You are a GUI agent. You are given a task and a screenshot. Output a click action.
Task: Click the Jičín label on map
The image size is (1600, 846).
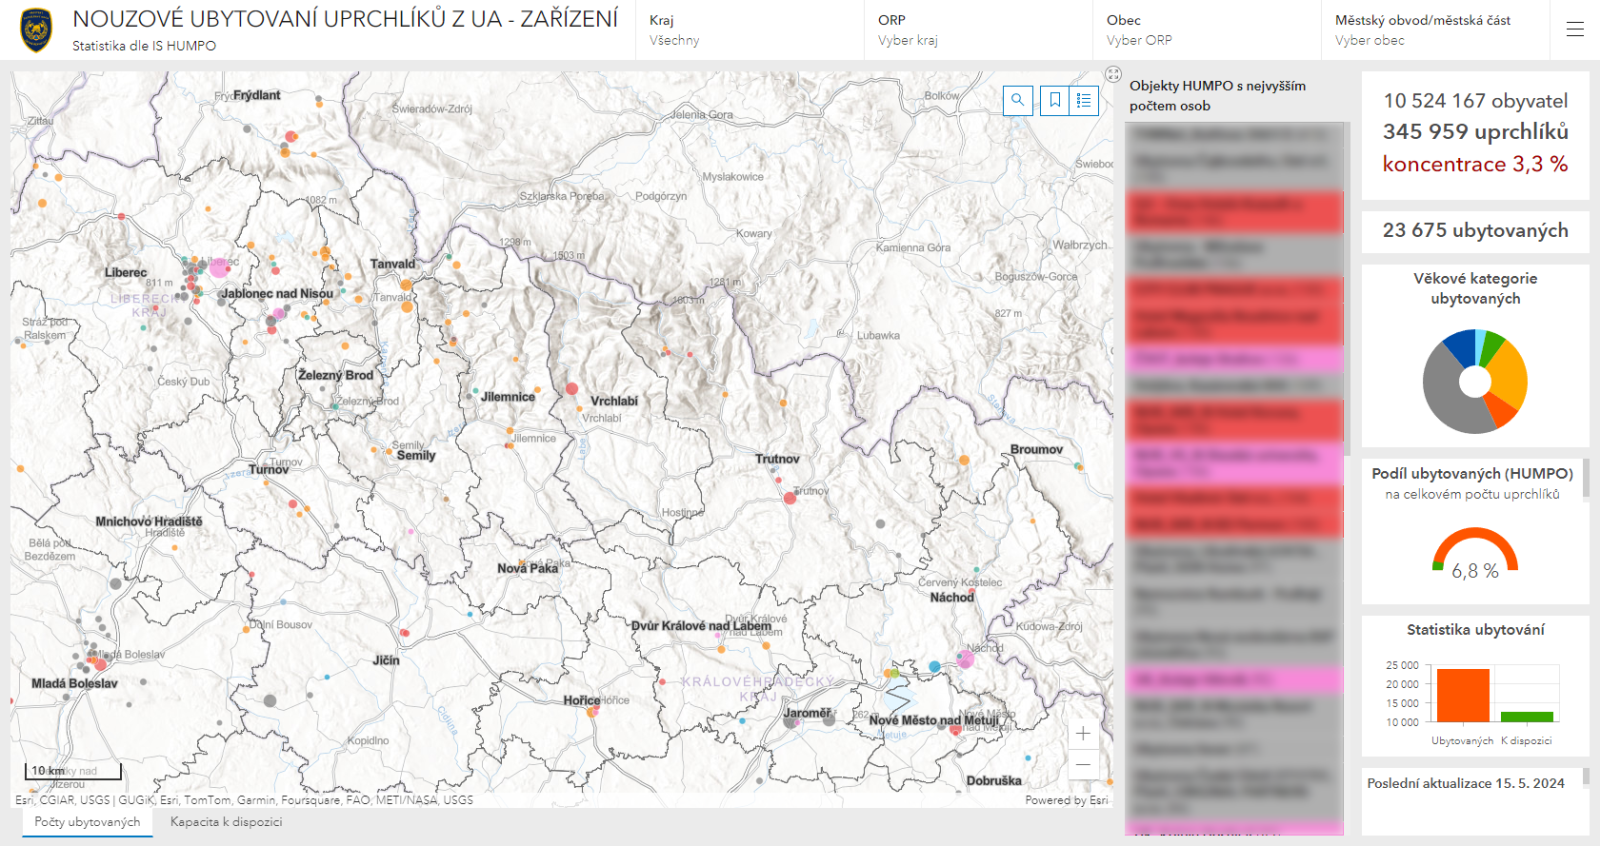tap(386, 661)
